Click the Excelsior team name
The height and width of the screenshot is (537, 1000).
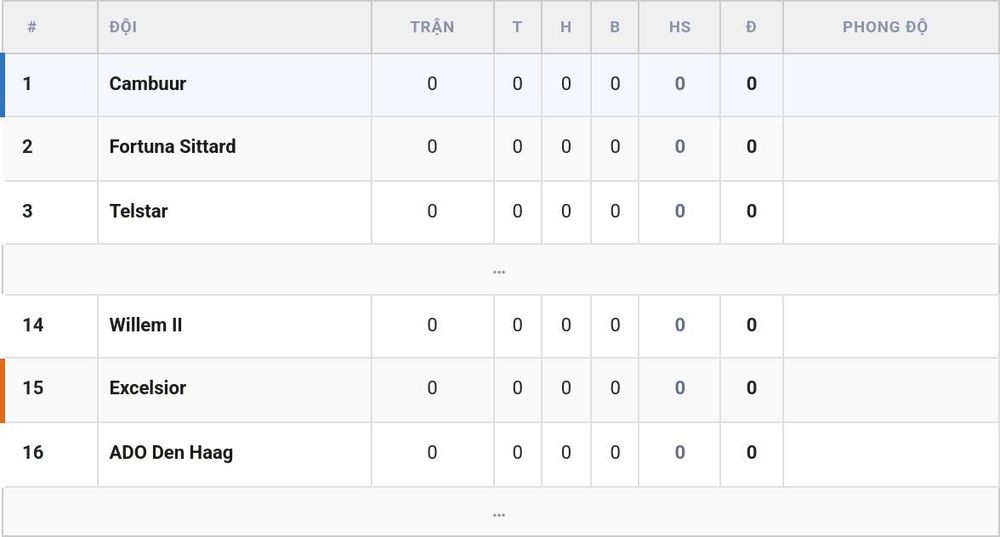click(147, 388)
